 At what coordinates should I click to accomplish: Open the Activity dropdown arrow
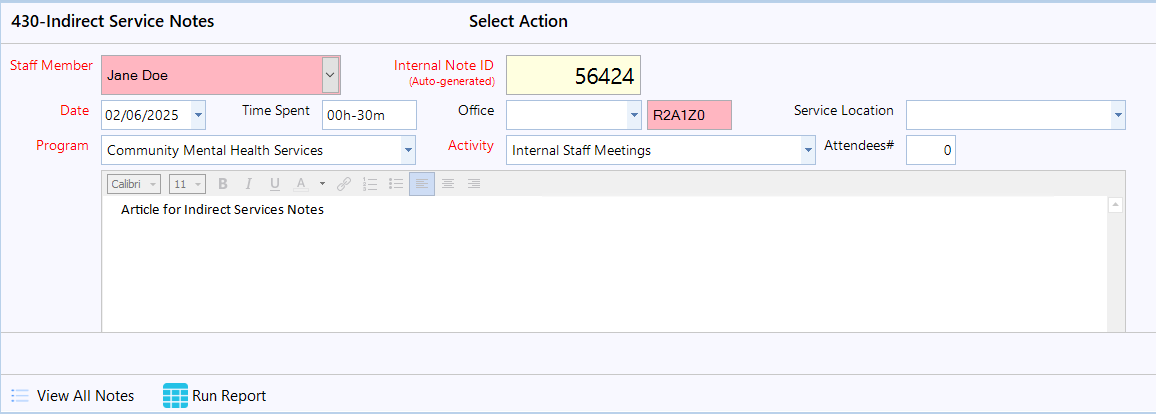(x=808, y=150)
